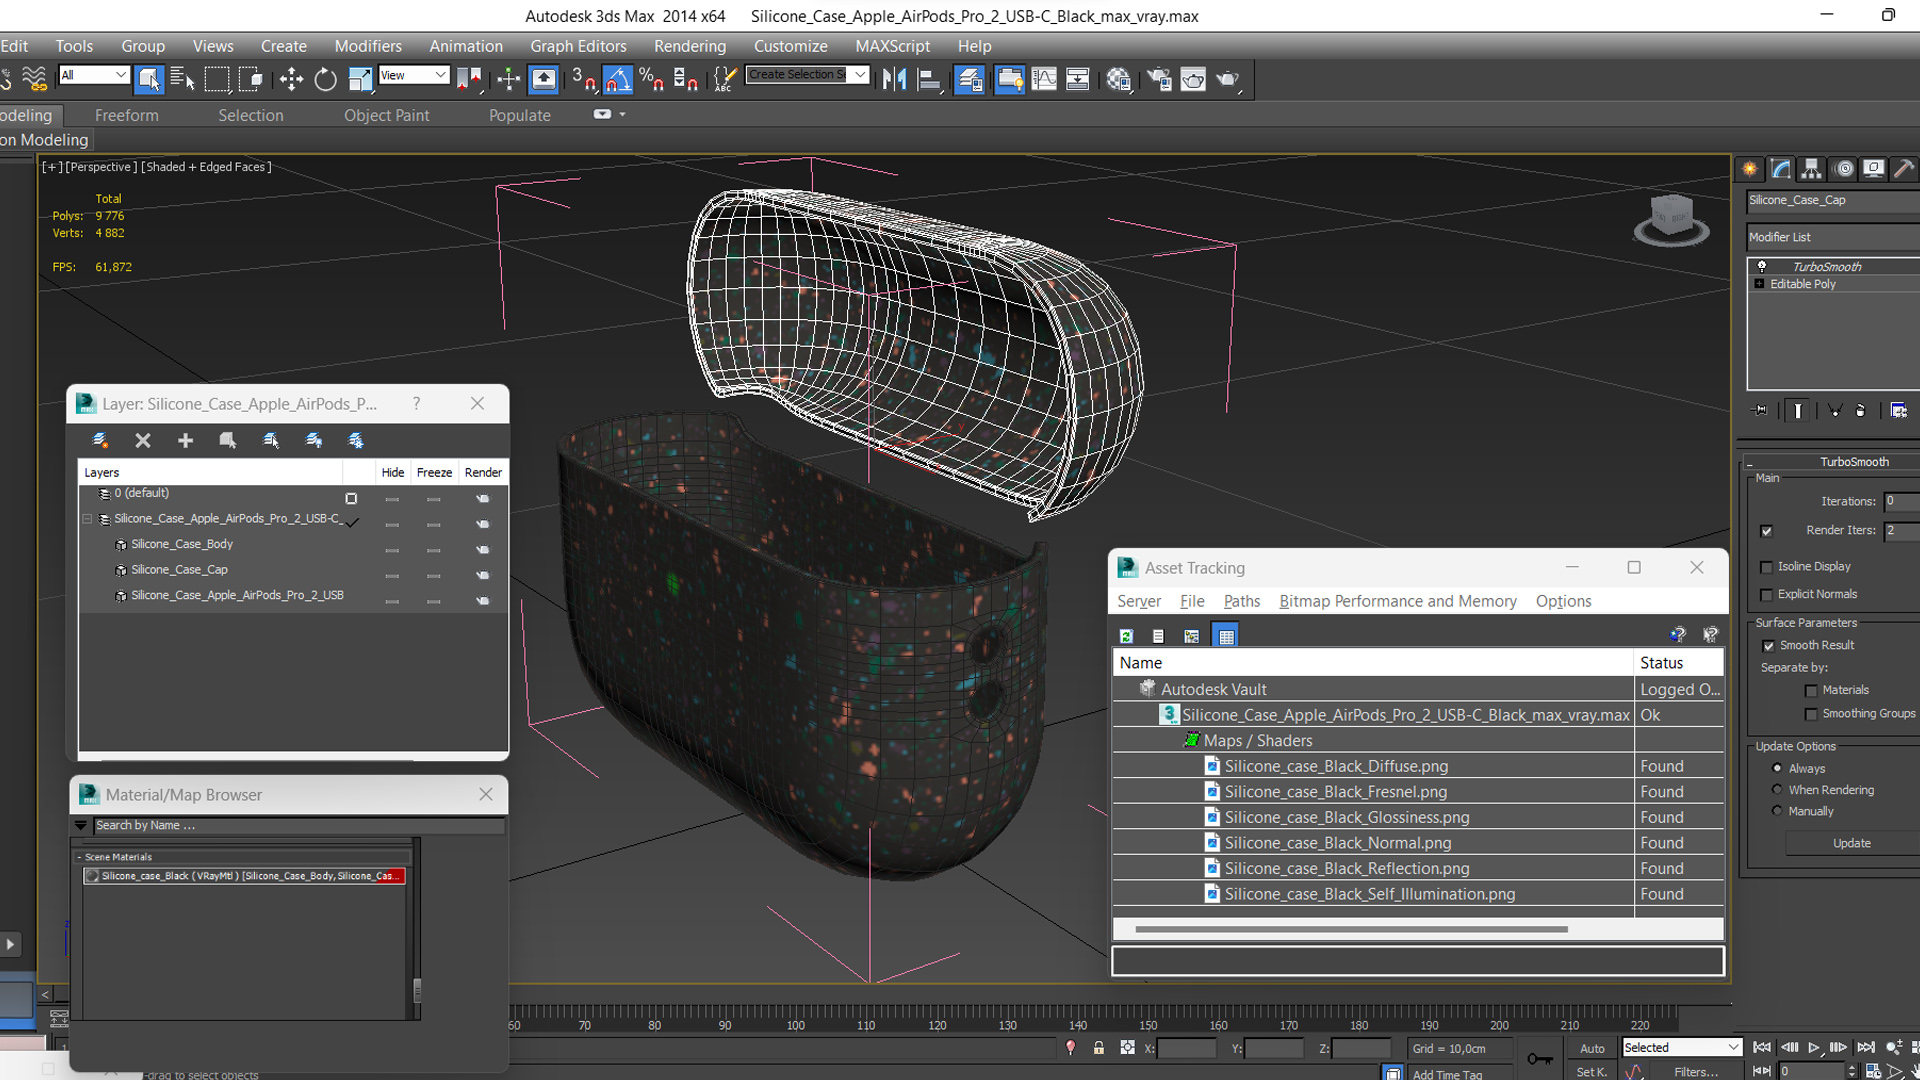
Task: Enable Explicit Normals checkbox
Action: point(1767,595)
